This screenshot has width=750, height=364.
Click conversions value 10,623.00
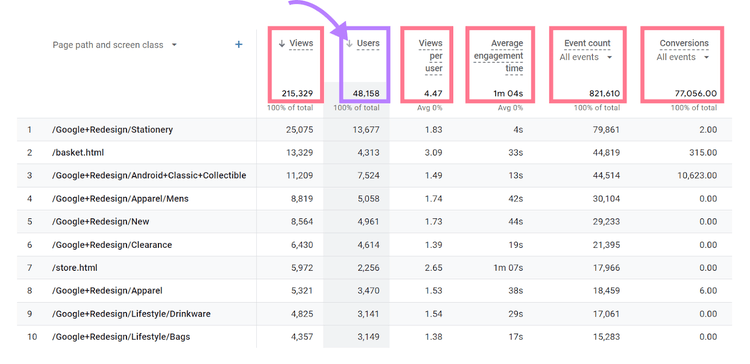click(x=697, y=176)
